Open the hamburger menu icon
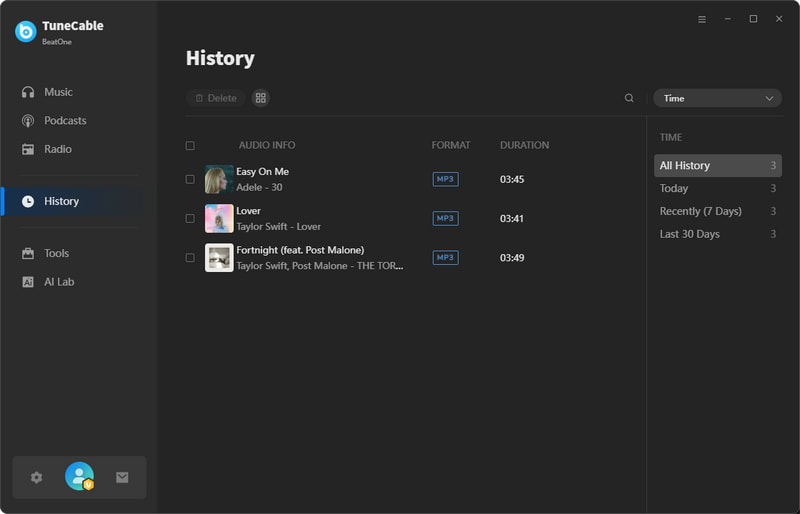The height and width of the screenshot is (514, 800). pos(702,19)
